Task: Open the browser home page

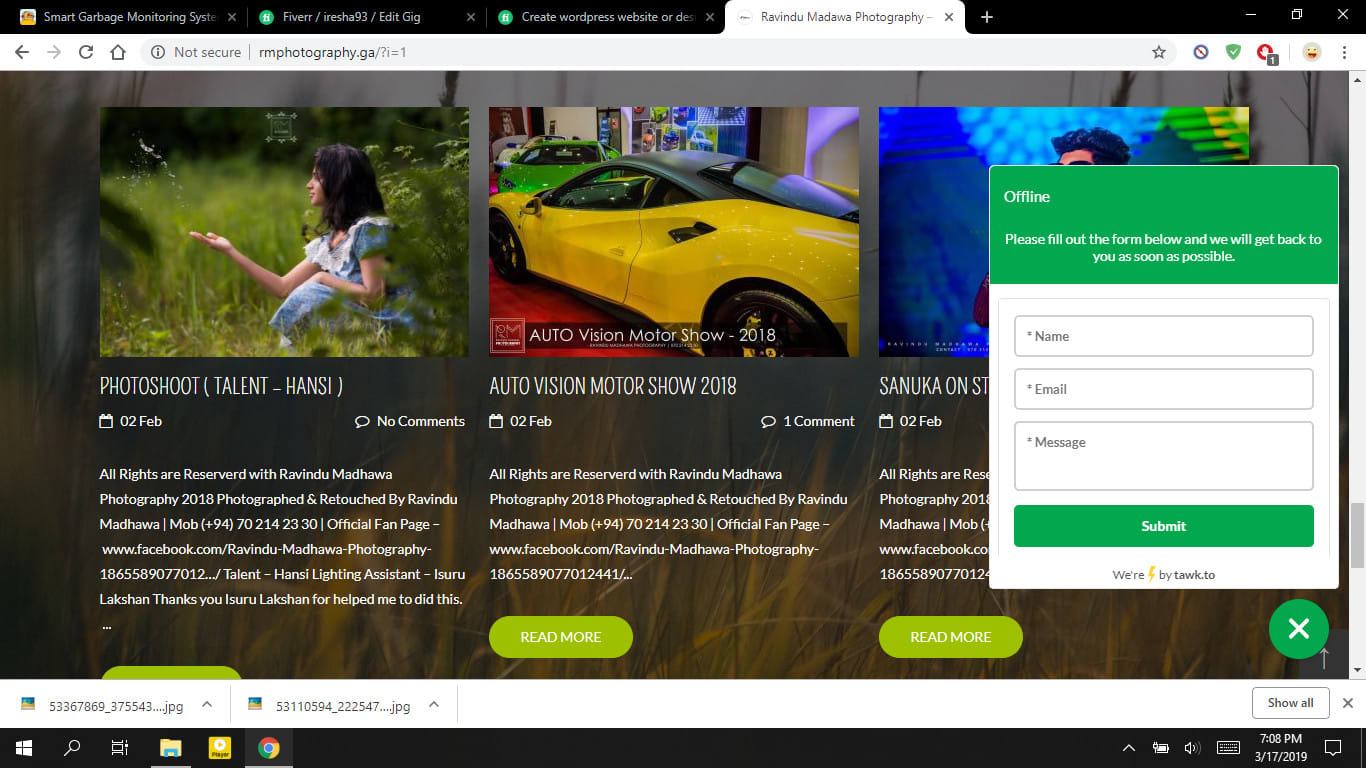Action: point(118,52)
